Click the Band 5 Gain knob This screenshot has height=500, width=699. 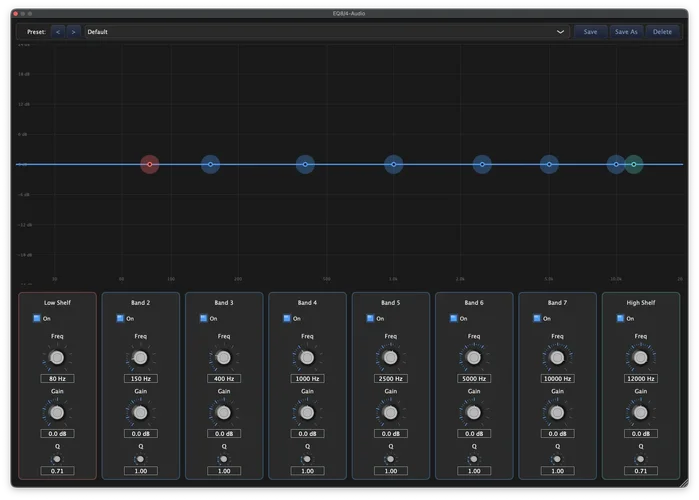tap(390, 413)
